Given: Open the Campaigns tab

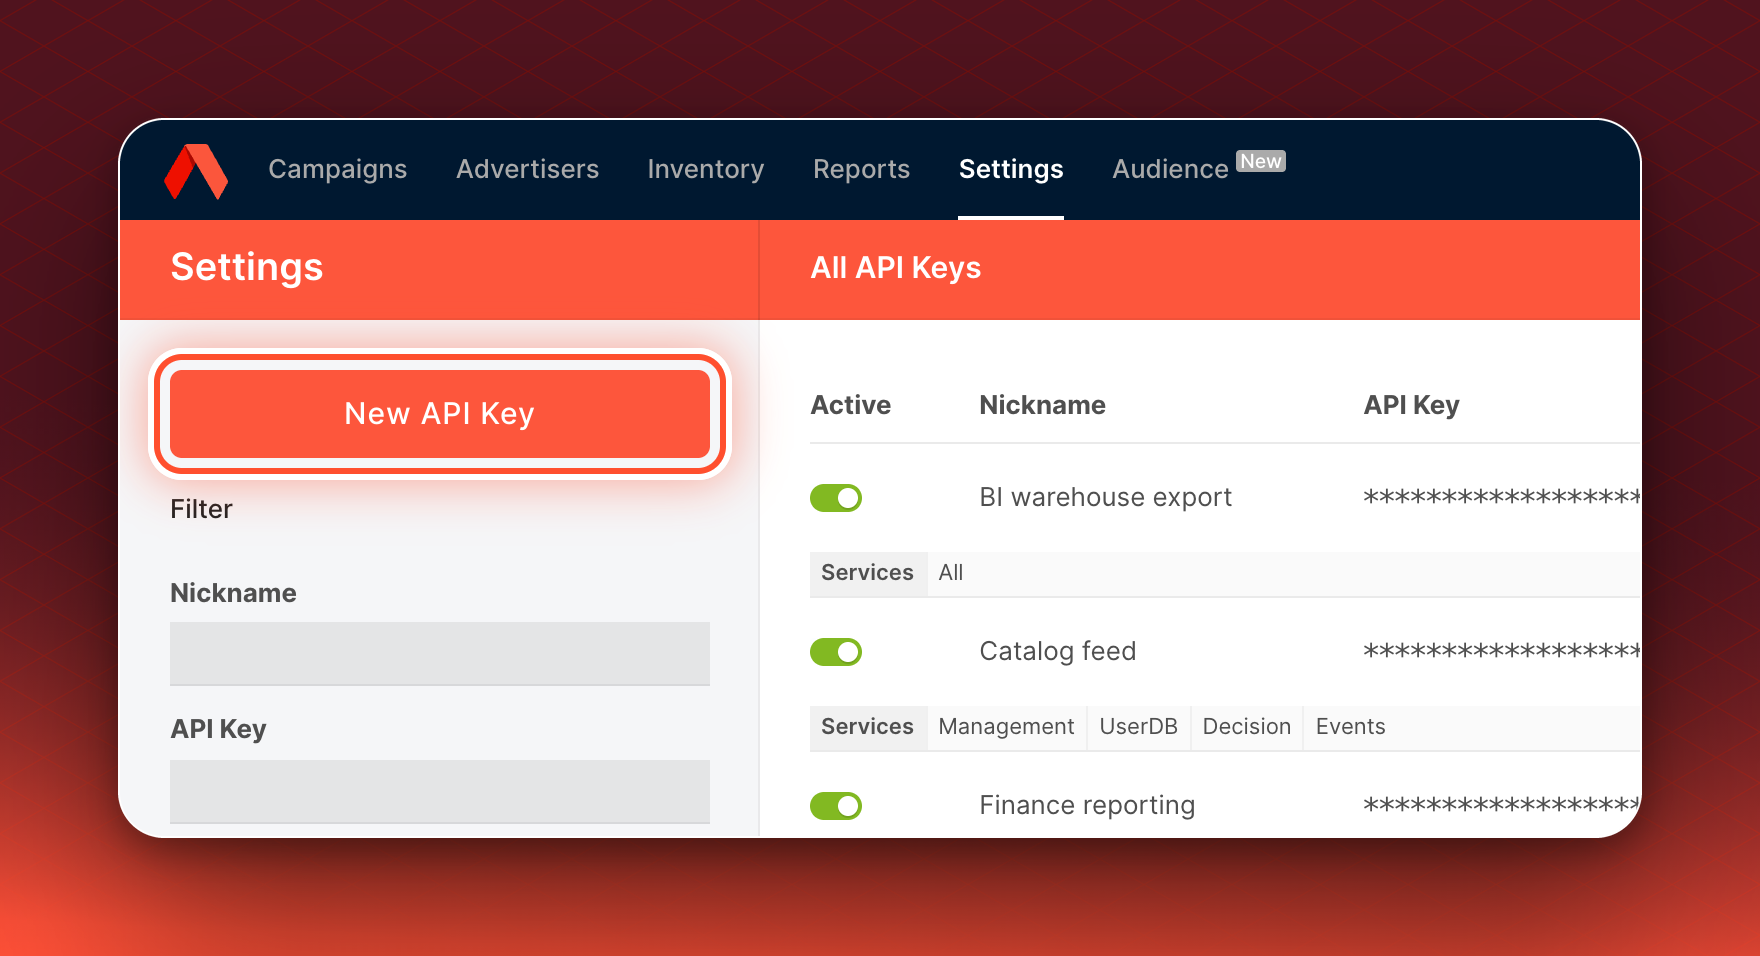Looking at the screenshot, I should tap(338, 169).
